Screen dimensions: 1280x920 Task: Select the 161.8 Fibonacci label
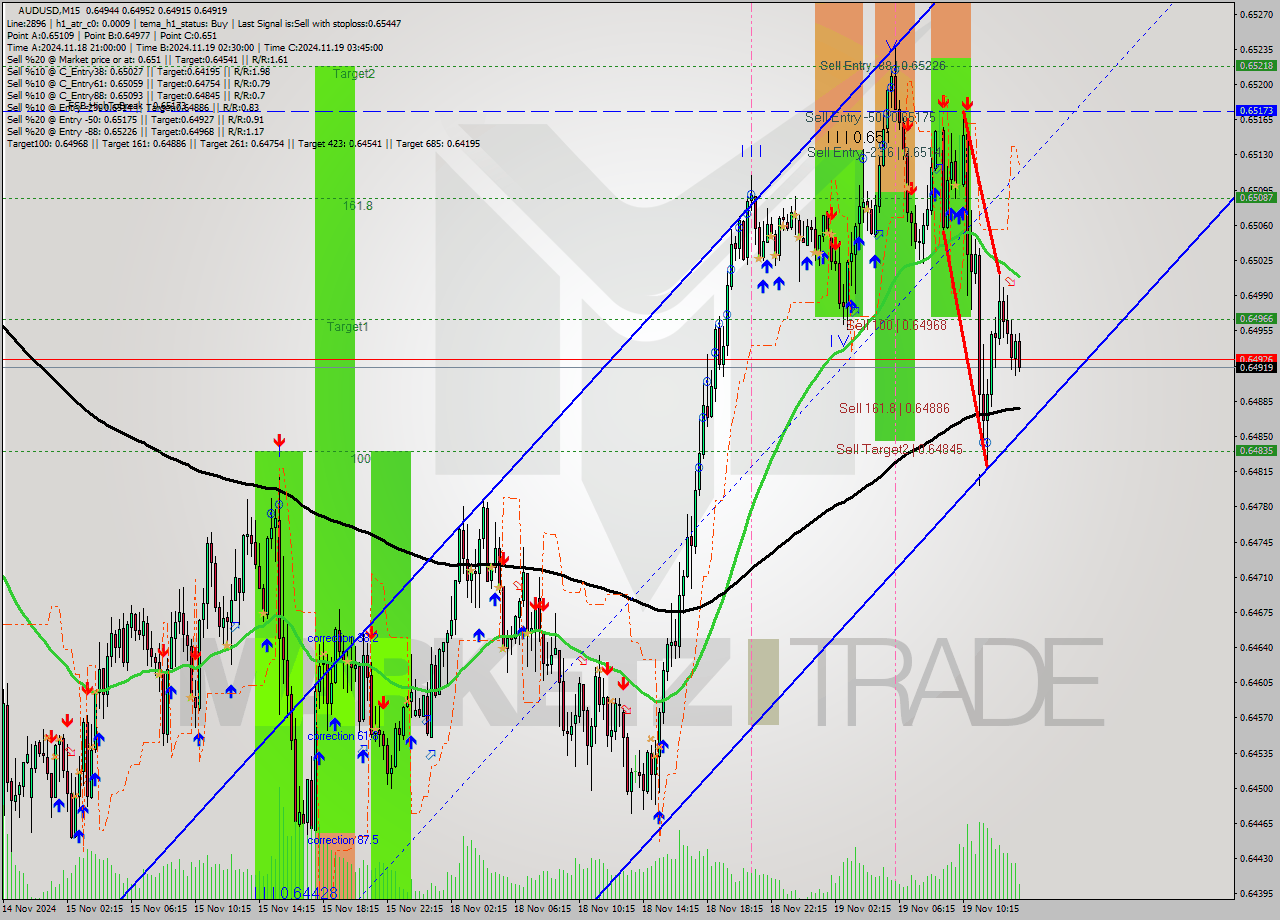358,206
